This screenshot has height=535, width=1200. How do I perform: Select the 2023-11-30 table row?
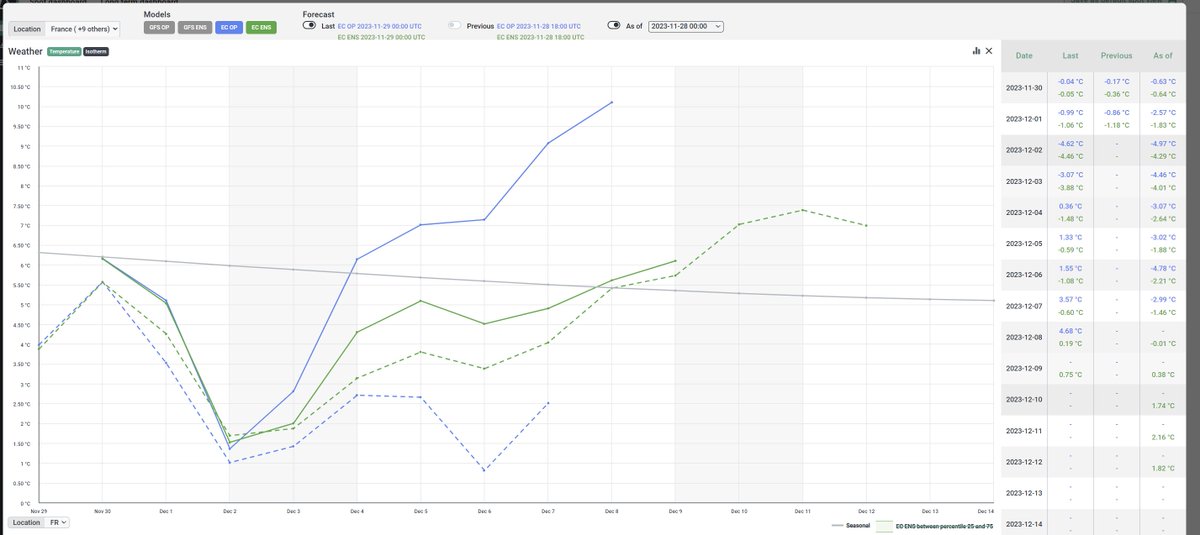click(1094, 87)
